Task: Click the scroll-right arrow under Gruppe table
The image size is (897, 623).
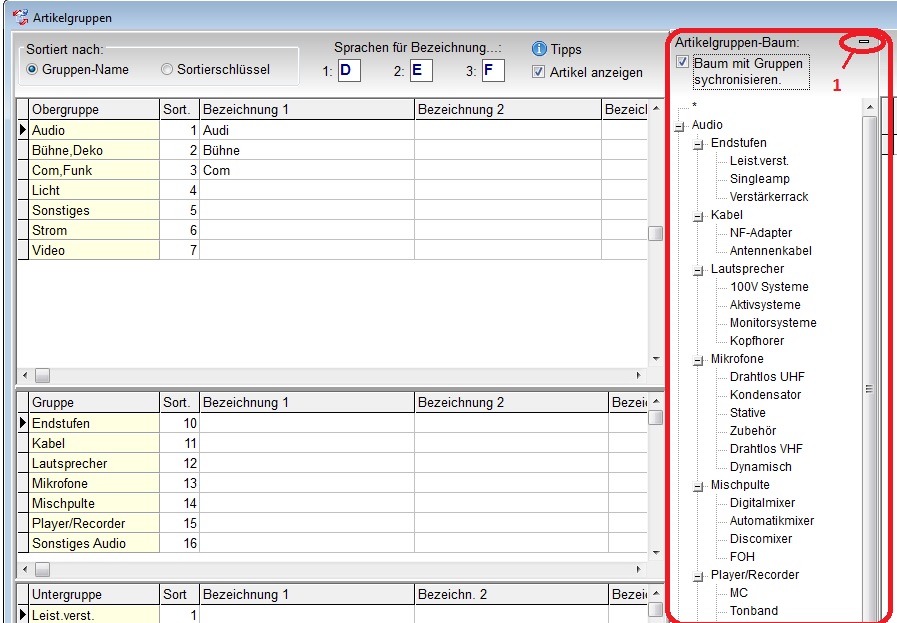Action: pos(638,569)
